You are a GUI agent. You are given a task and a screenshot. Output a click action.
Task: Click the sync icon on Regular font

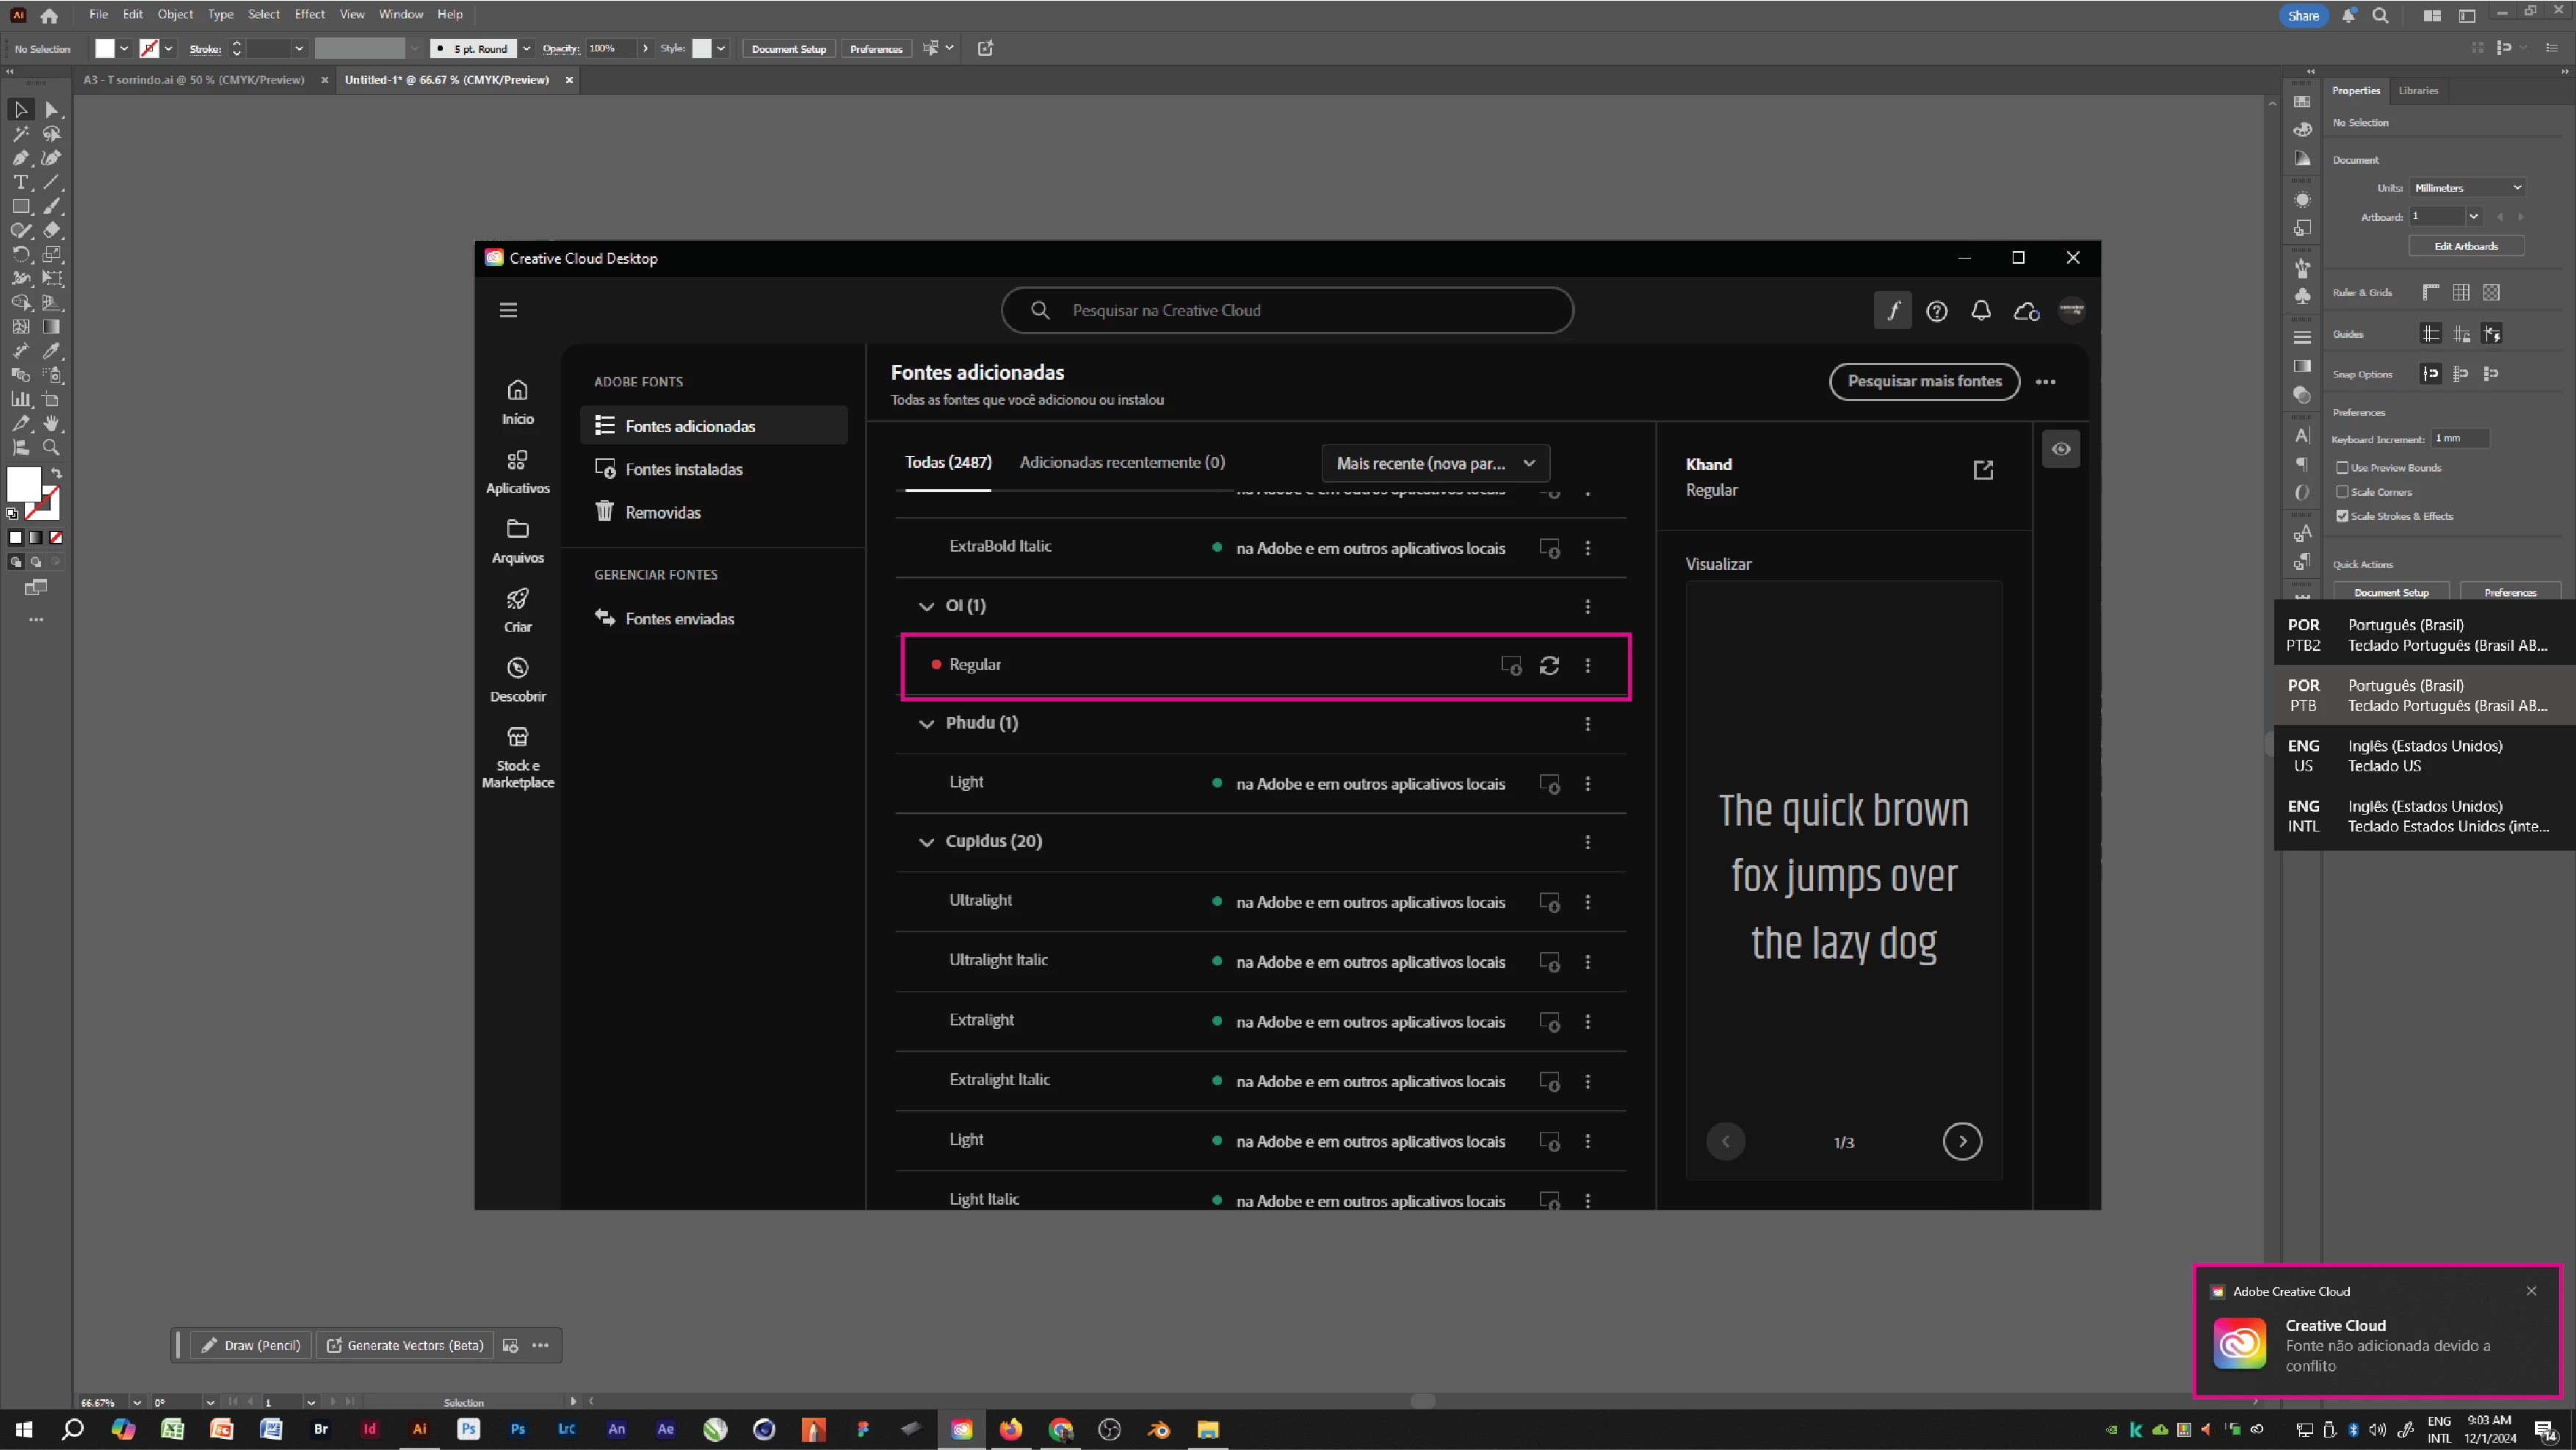point(1549,666)
